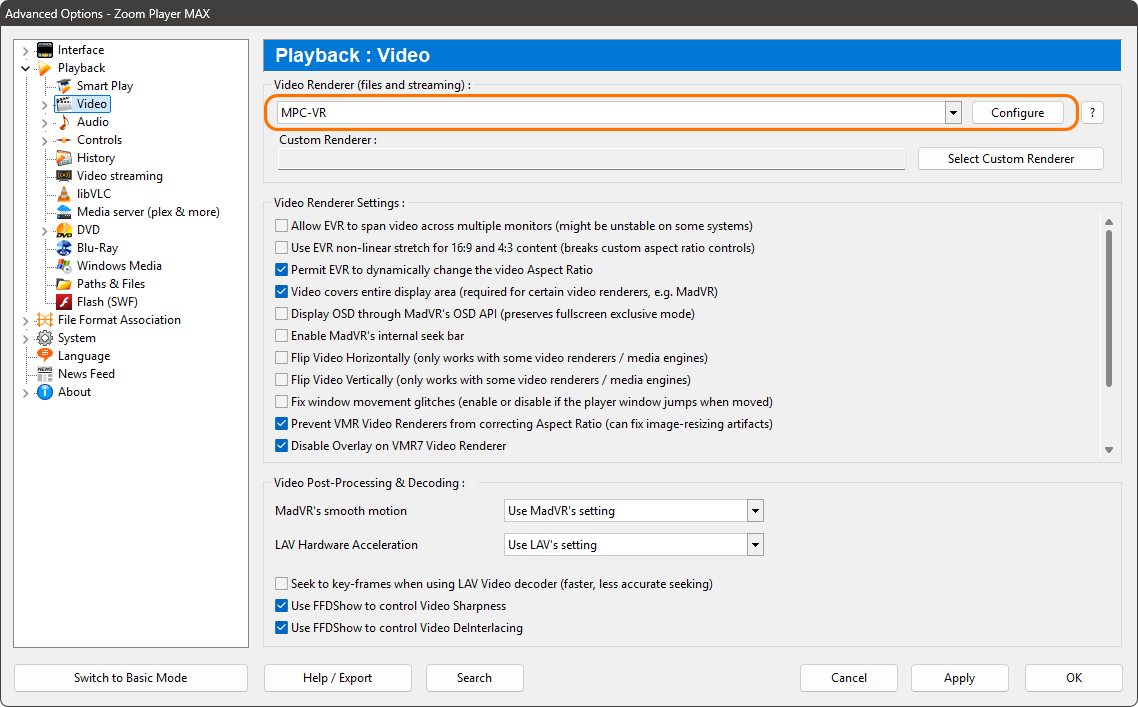Confirm with OK button

tap(1073, 678)
